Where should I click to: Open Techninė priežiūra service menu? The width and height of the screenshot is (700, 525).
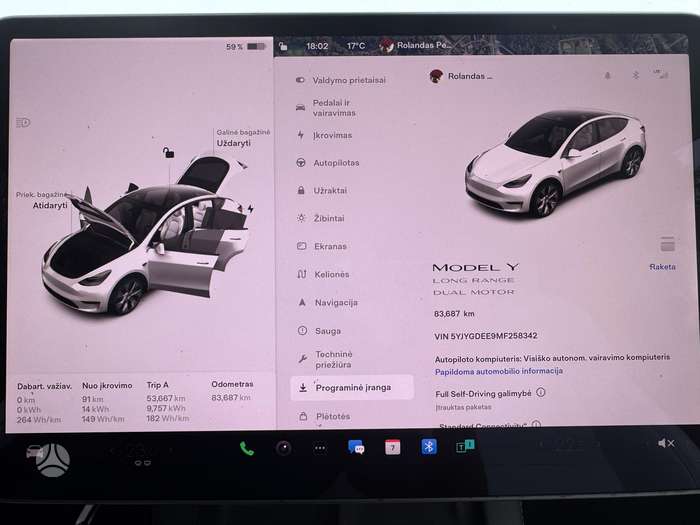pyautogui.click(x=326, y=359)
